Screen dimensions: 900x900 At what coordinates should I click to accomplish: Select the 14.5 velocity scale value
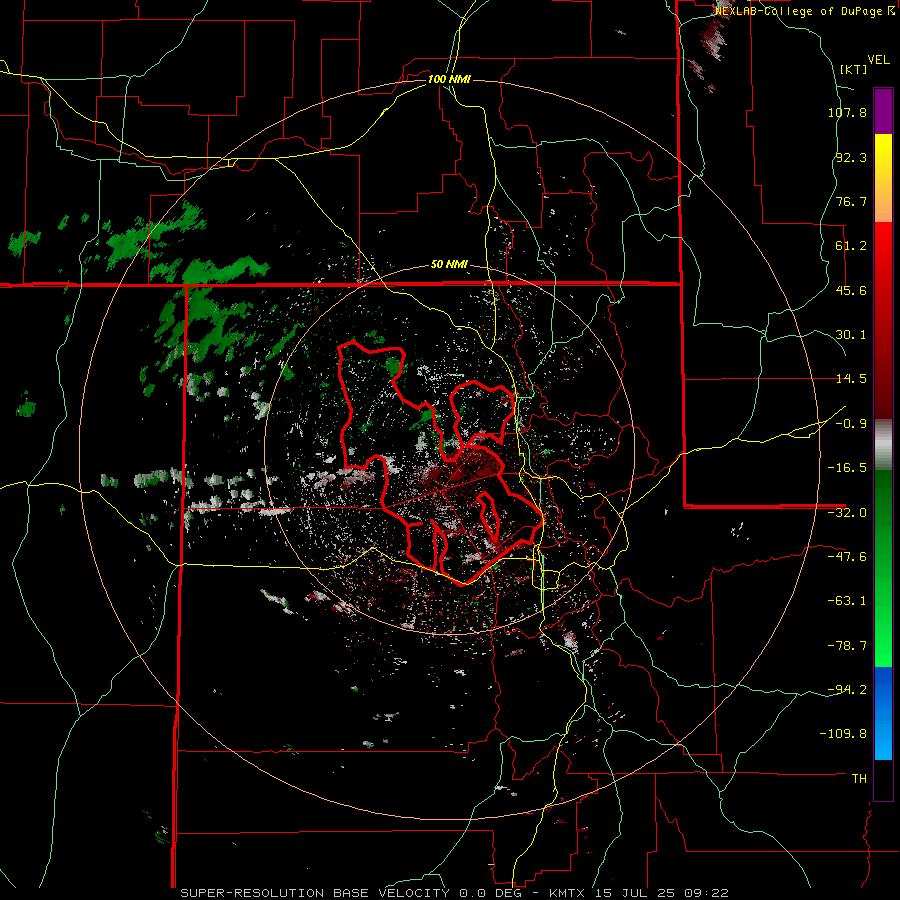pyautogui.click(x=851, y=379)
